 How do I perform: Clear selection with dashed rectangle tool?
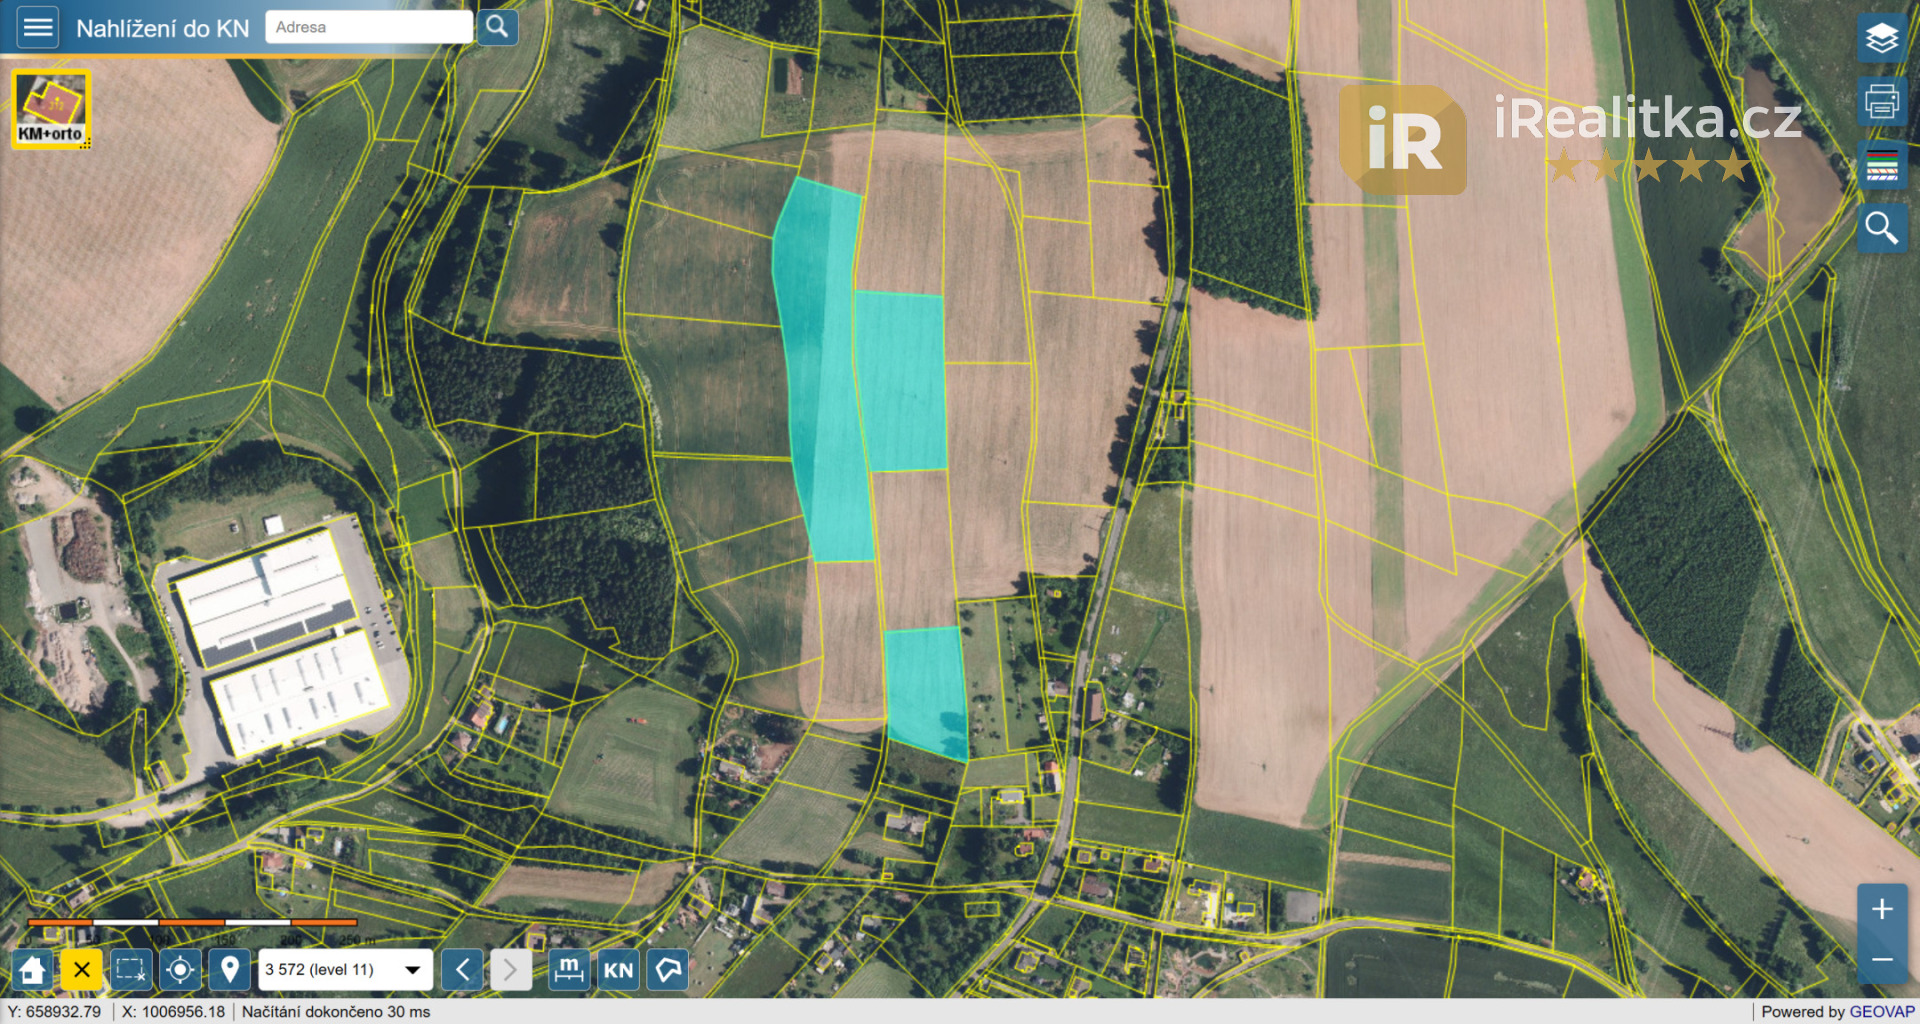click(x=131, y=969)
